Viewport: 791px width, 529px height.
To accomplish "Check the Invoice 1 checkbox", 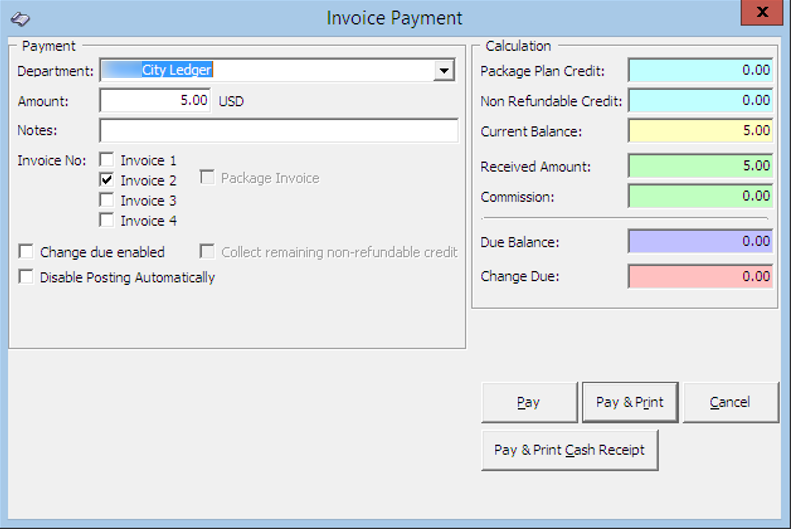I will [107, 160].
